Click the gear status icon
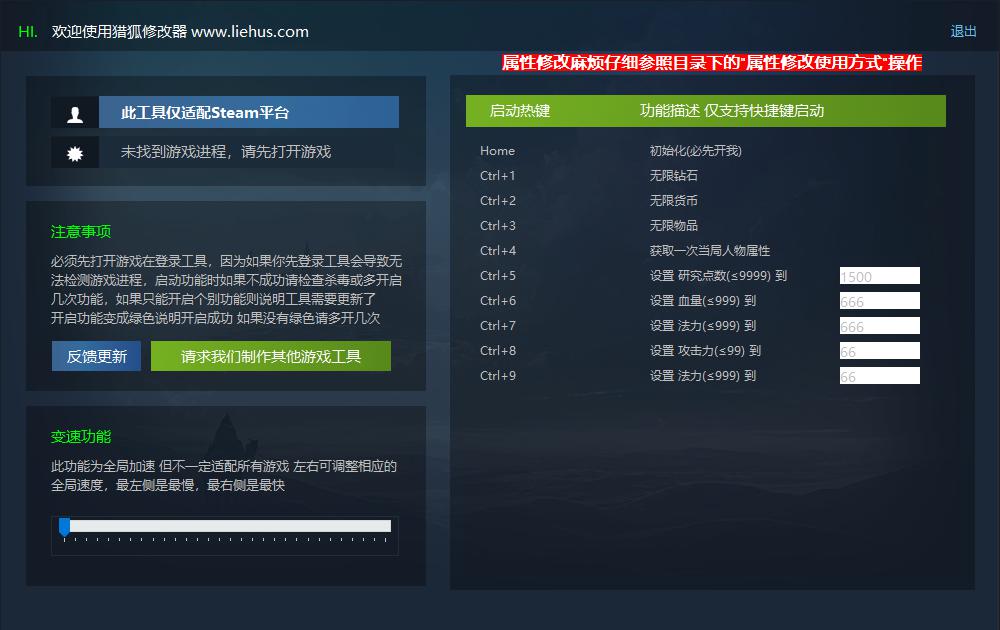This screenshot has height=630, width=1000. coord(75,153)
